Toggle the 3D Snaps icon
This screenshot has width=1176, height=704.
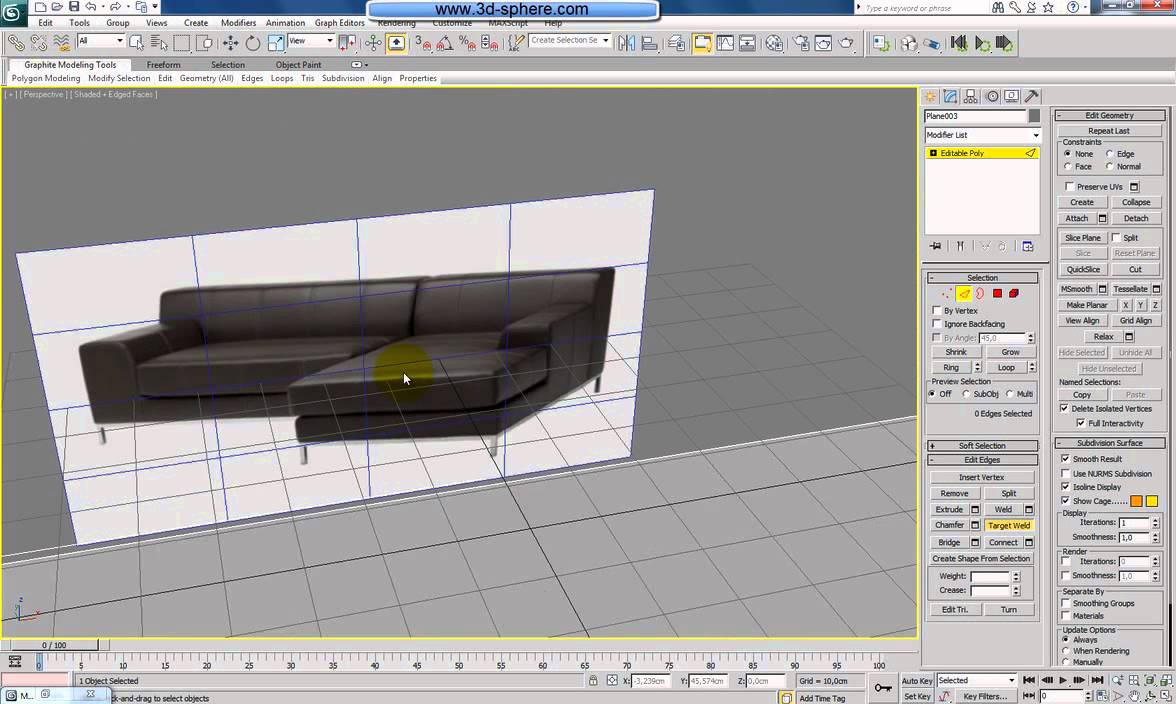click(423, 43)
